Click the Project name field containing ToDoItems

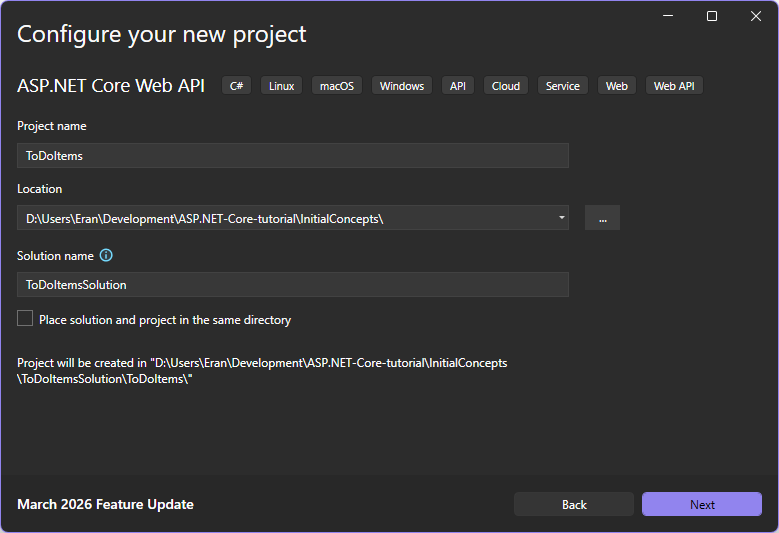click(x=293, y=155)
